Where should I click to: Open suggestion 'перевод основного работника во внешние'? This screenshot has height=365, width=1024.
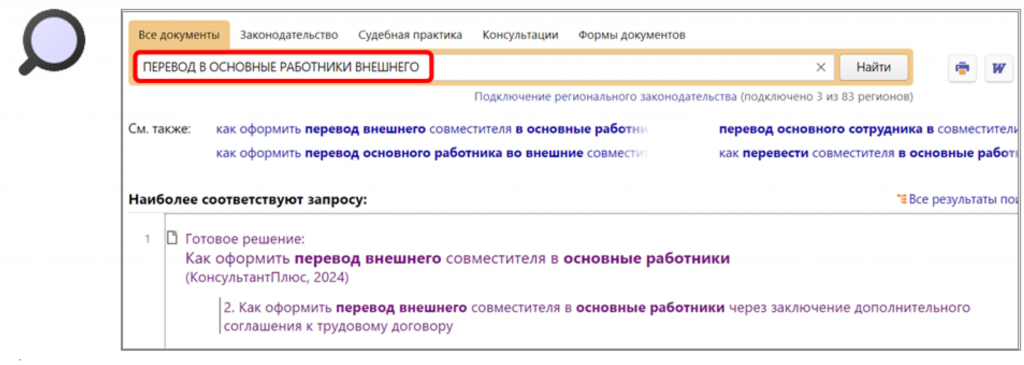432,153
